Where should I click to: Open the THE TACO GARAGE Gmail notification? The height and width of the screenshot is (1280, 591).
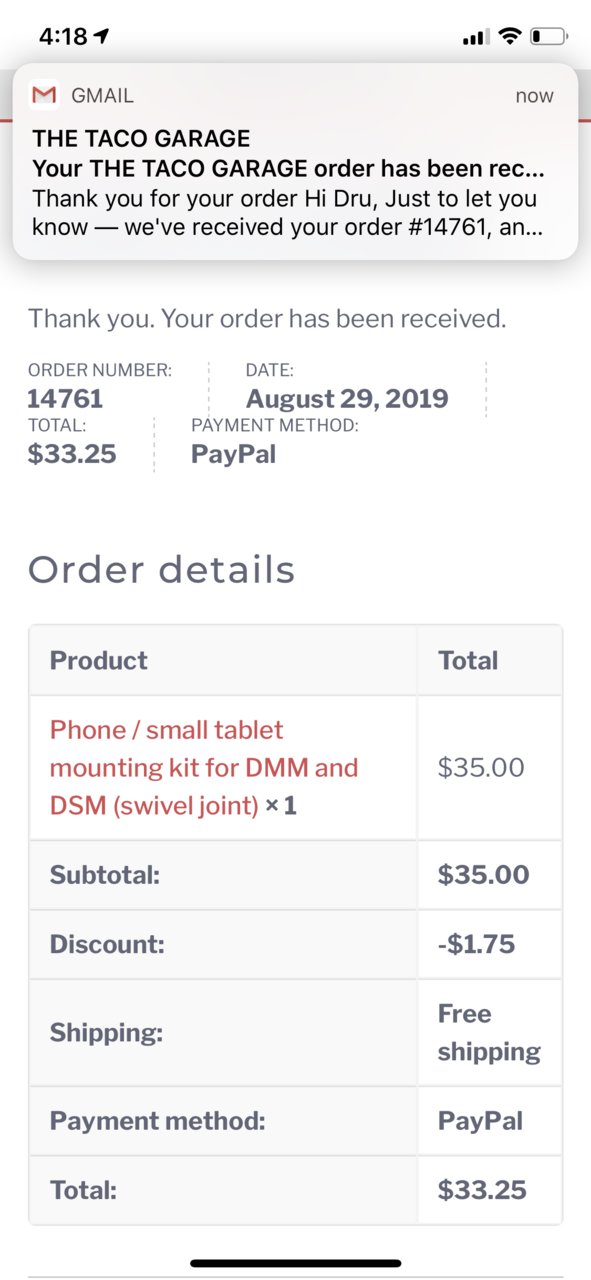[295, 162]
